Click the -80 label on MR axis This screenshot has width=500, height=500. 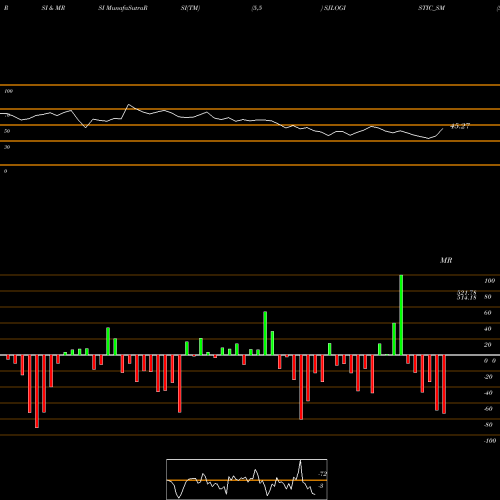click(488, 425)
